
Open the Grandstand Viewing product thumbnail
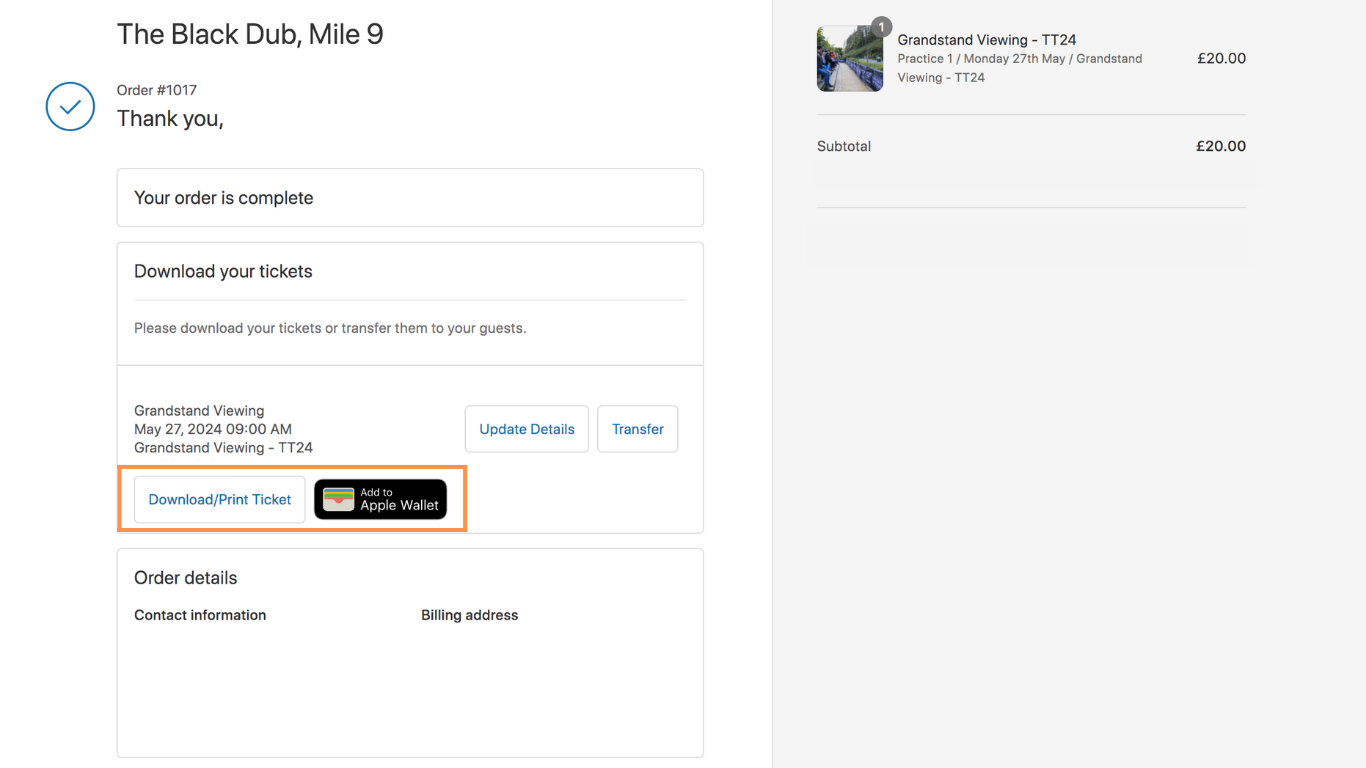coord(849,60)
